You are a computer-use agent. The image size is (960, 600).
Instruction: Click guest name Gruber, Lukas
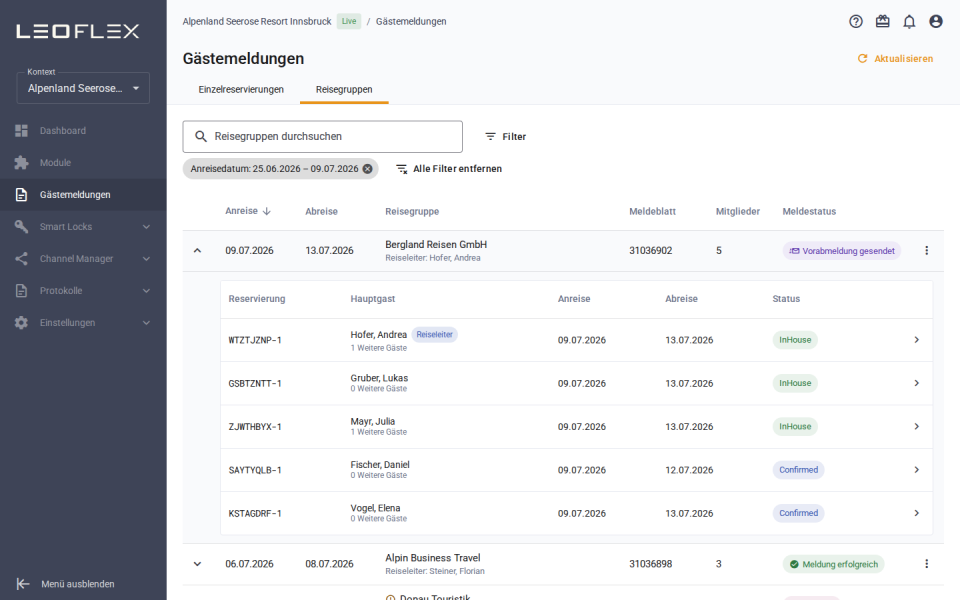379,378
